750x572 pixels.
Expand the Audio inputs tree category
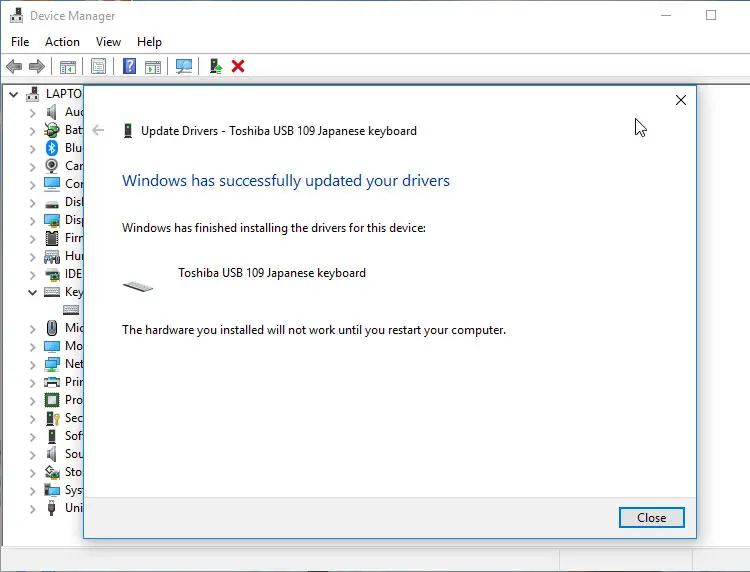click(33, 113)
